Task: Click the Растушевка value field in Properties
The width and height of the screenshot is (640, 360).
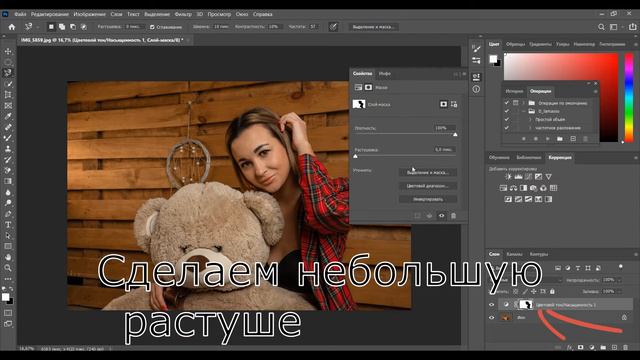Action: (444, 149)
